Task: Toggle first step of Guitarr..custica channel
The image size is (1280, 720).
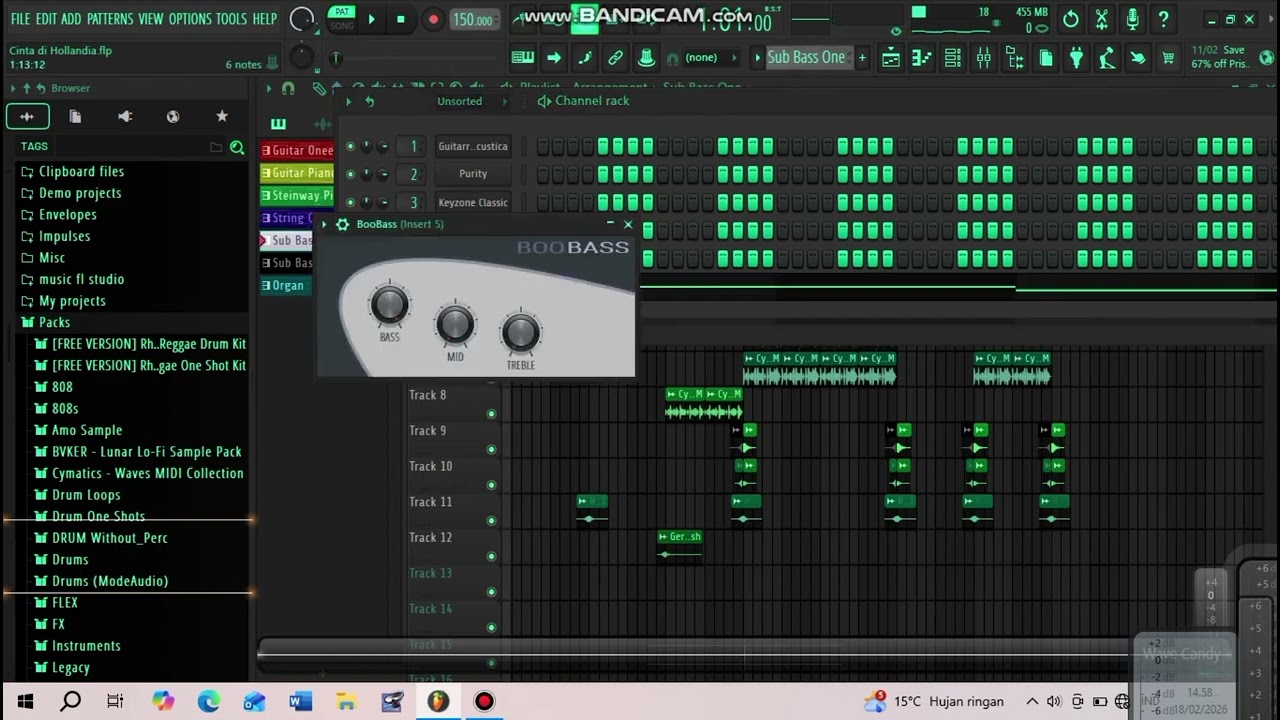Action: point(543,146)
